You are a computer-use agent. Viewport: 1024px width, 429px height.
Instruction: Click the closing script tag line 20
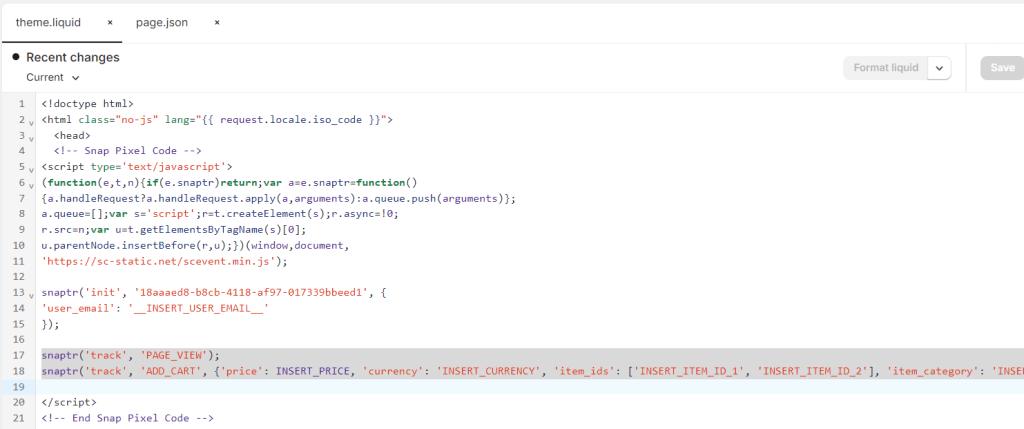coord(69,402)
